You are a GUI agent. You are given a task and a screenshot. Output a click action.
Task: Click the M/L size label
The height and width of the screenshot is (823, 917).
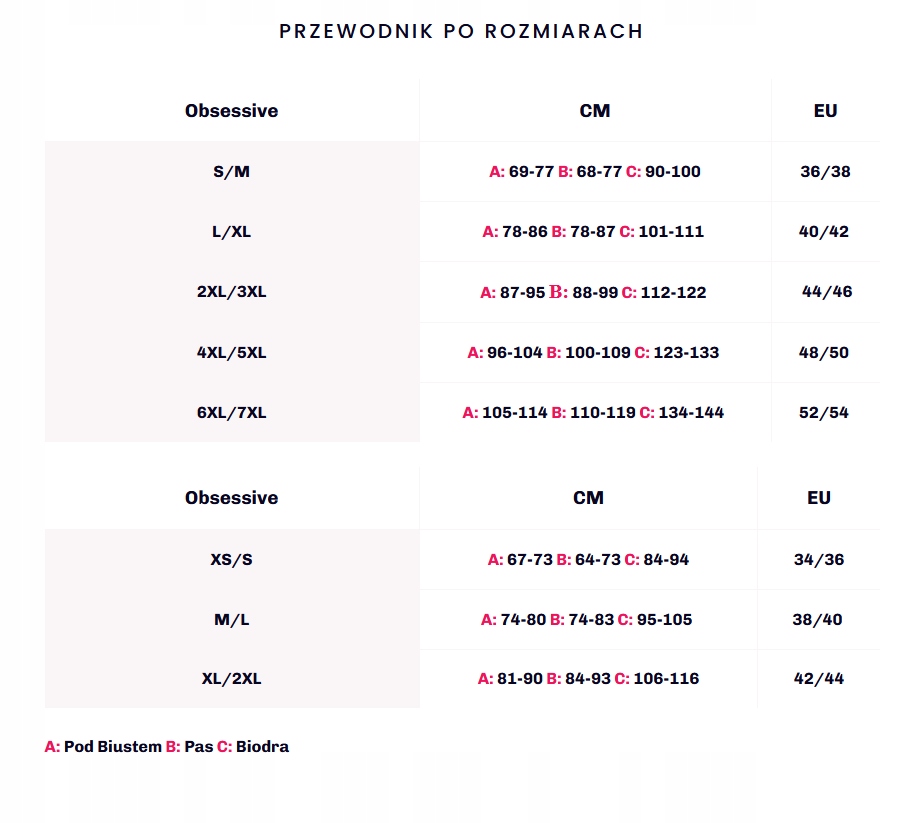[232, 620]
